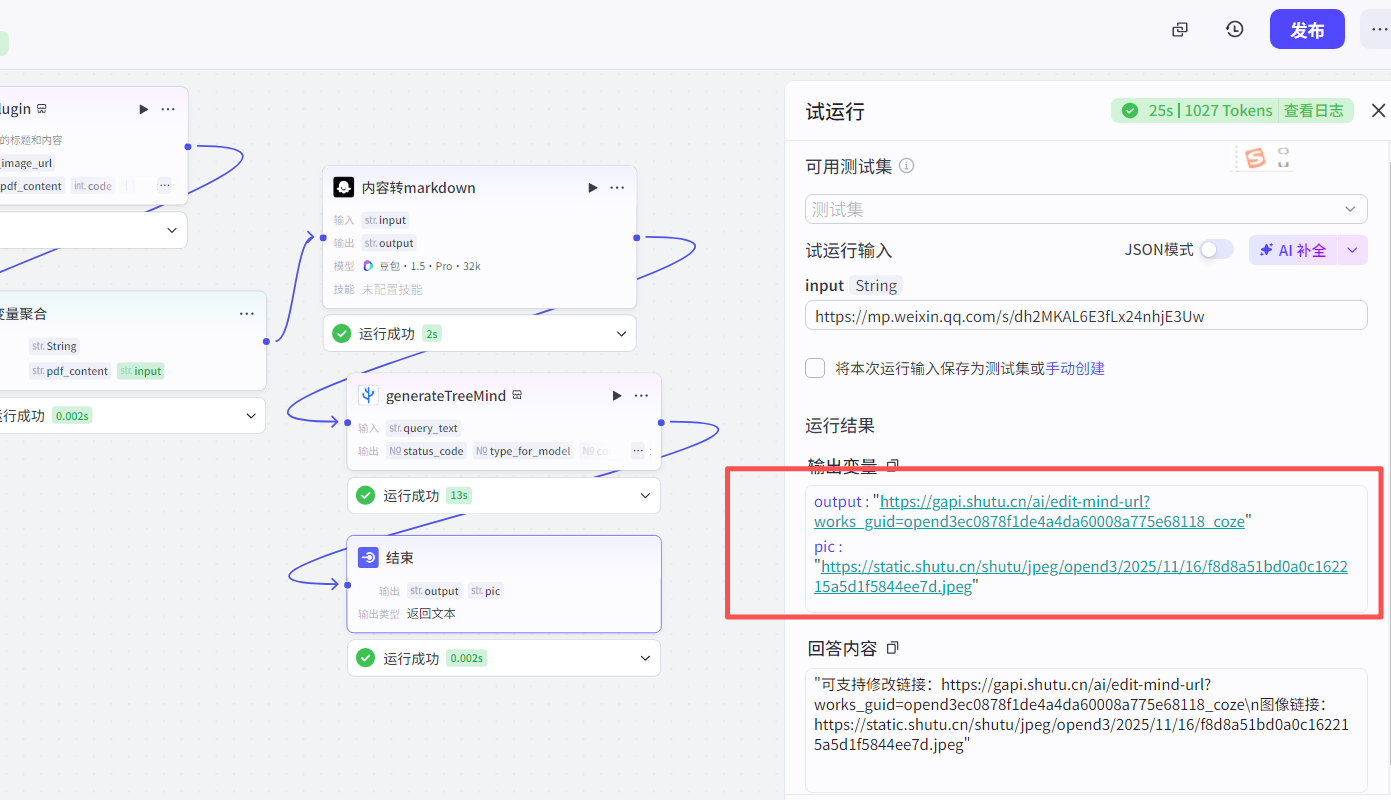Image resolution: width=1391 pixels, height=800 pixels.
Task: Click 查看日志 to view the log
Action: click(1314, 111)
